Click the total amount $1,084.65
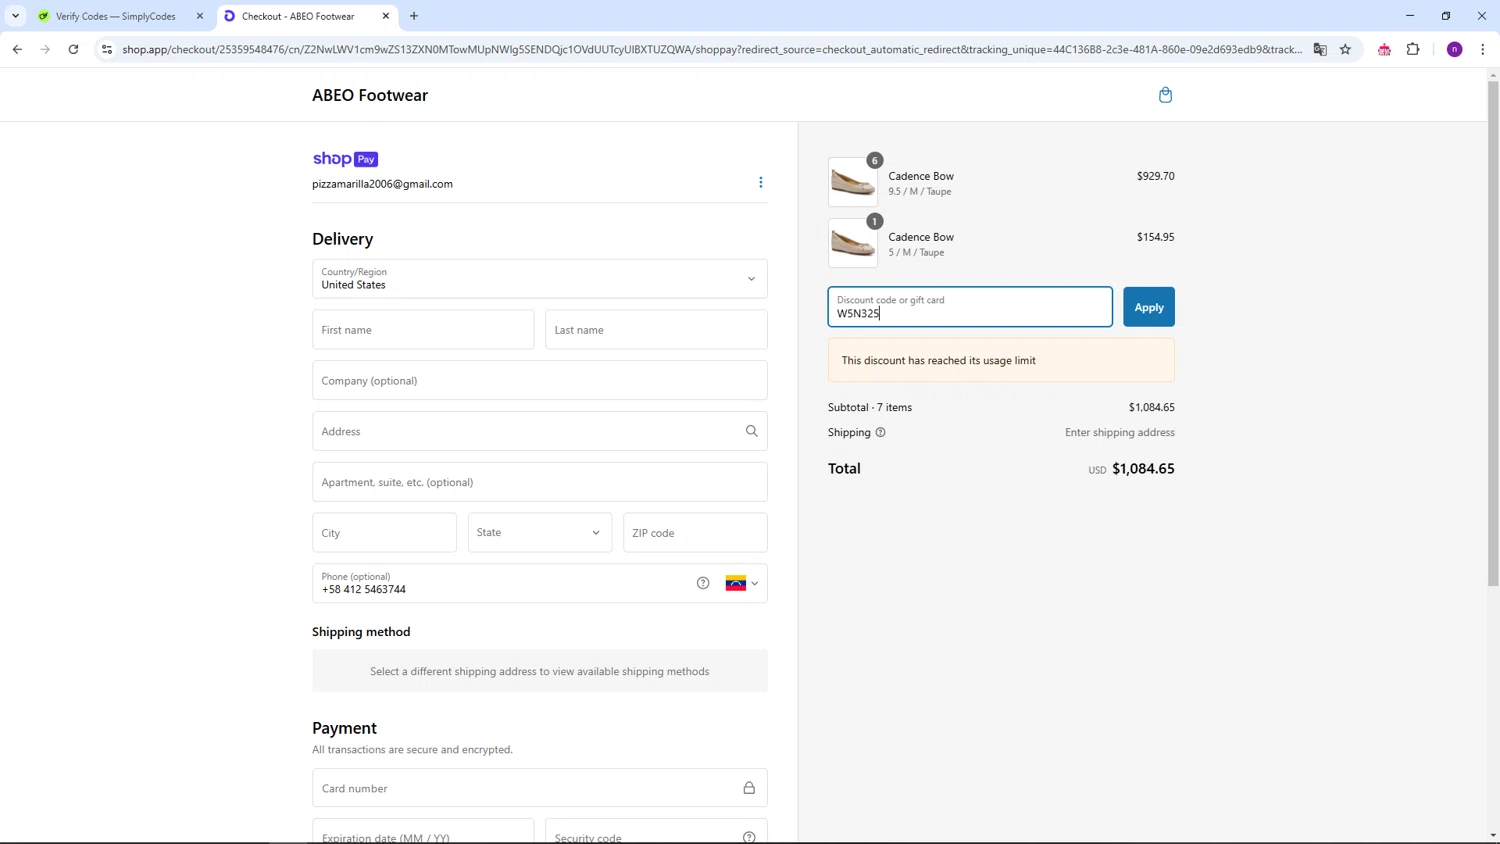The image size is (1500, 844). [x=1143, y=468]
